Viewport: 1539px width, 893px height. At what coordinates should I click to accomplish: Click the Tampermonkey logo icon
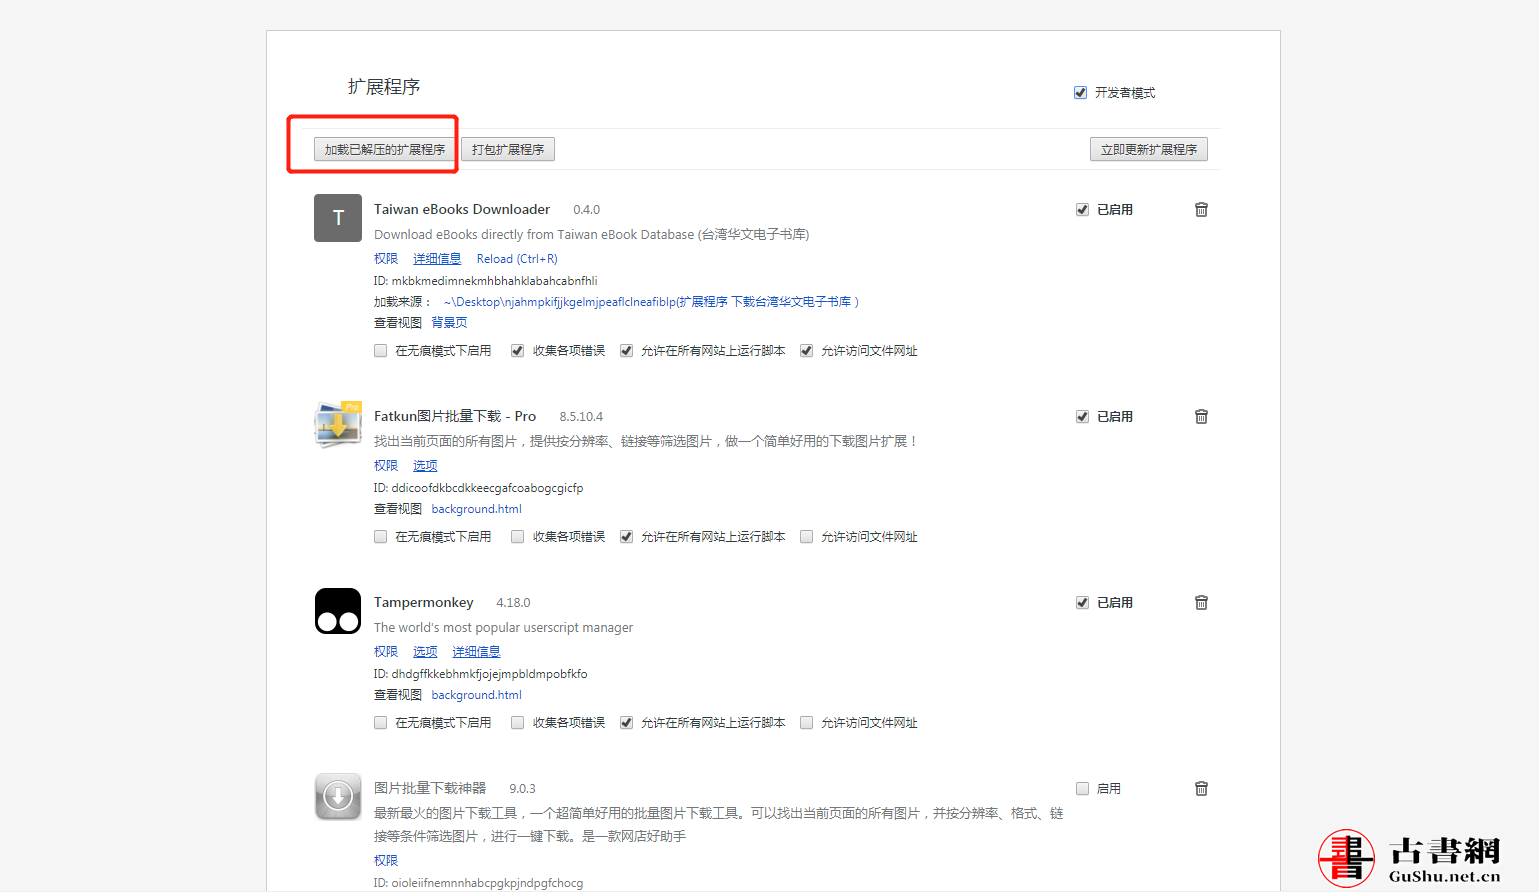pyautogui.click(x=338, y=611)
